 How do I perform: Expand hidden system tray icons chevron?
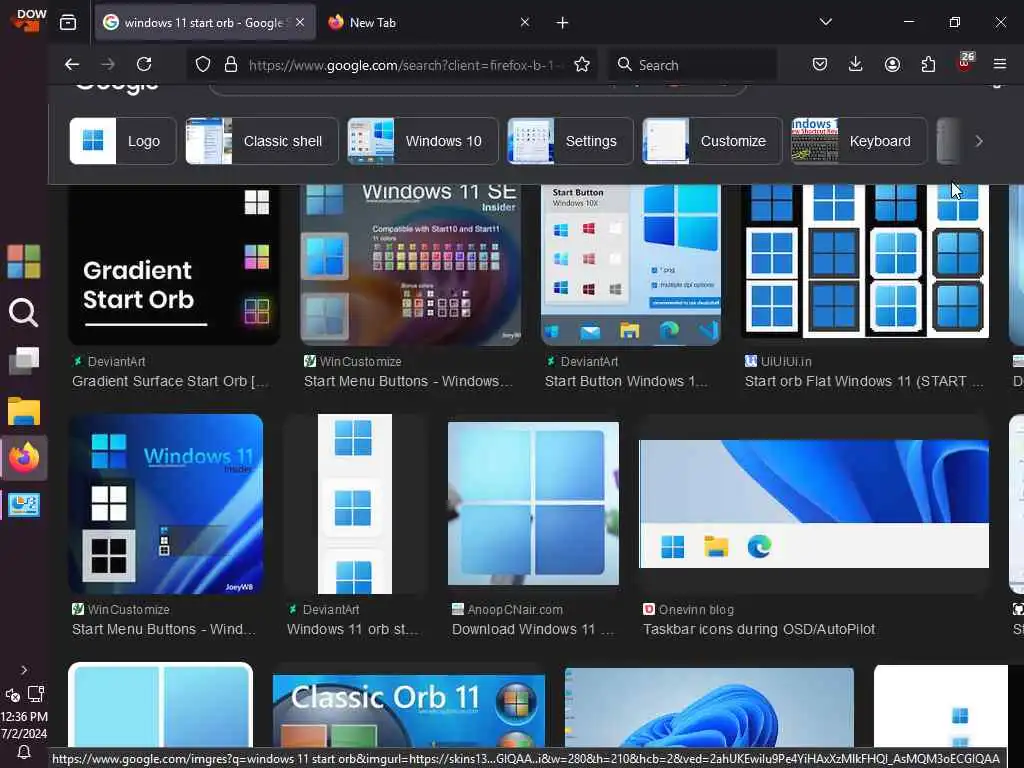[x=24, y=669]
